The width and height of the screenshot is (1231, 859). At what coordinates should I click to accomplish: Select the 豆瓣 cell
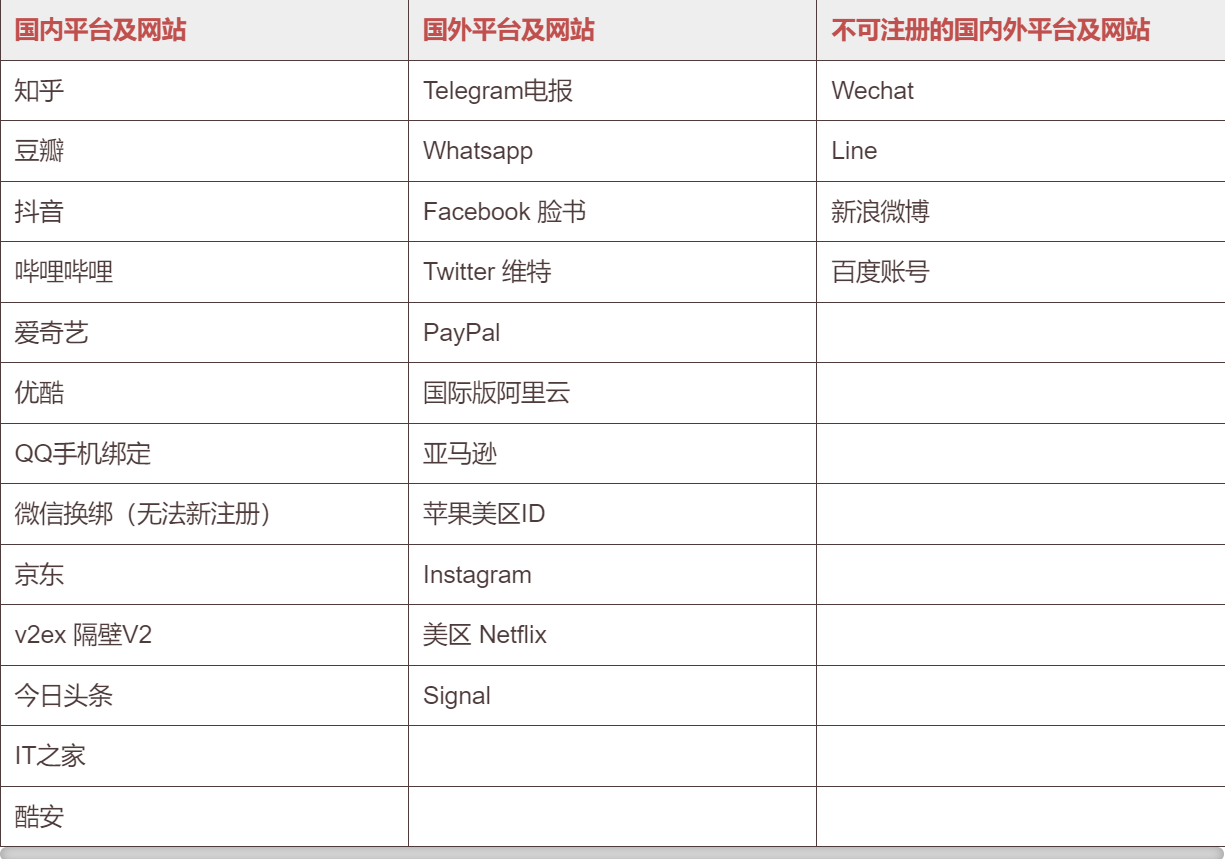tap(204, 151)
